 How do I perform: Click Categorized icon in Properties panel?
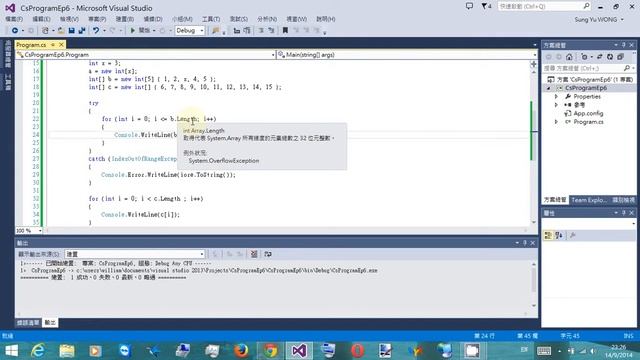(x=548, y=235)
